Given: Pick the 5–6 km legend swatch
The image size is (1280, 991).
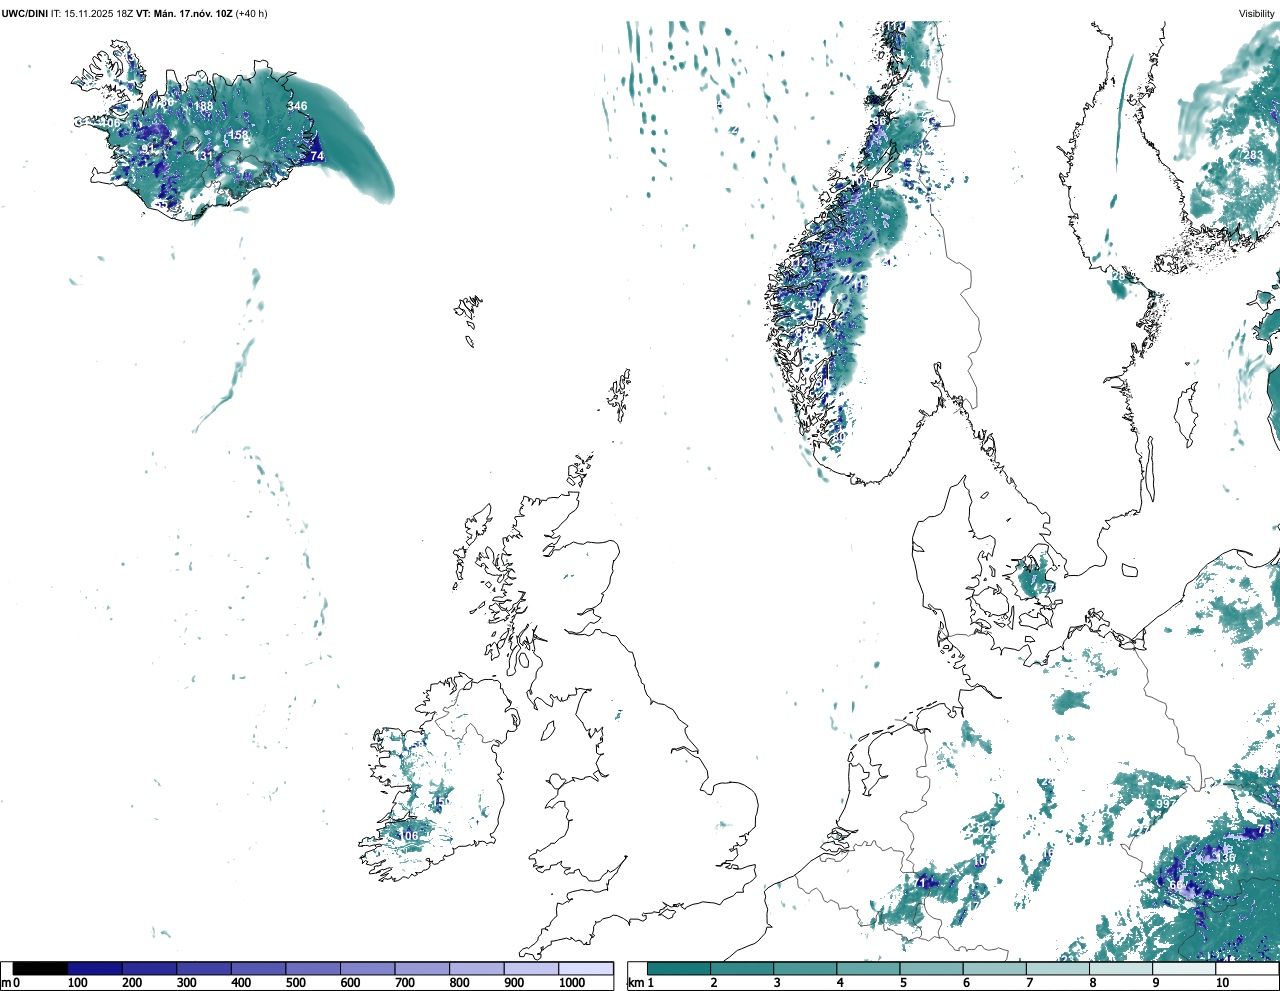Looking at the screenshot, I should [x=931, y=968].
